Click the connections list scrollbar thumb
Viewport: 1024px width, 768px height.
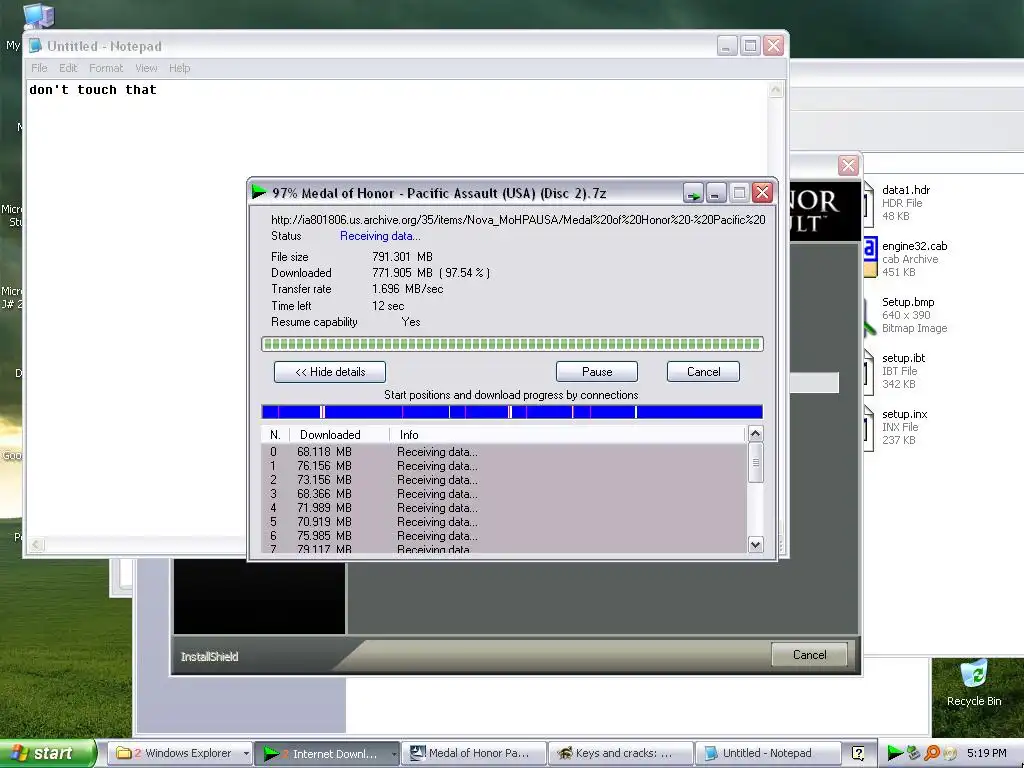[x=756, y=462]
